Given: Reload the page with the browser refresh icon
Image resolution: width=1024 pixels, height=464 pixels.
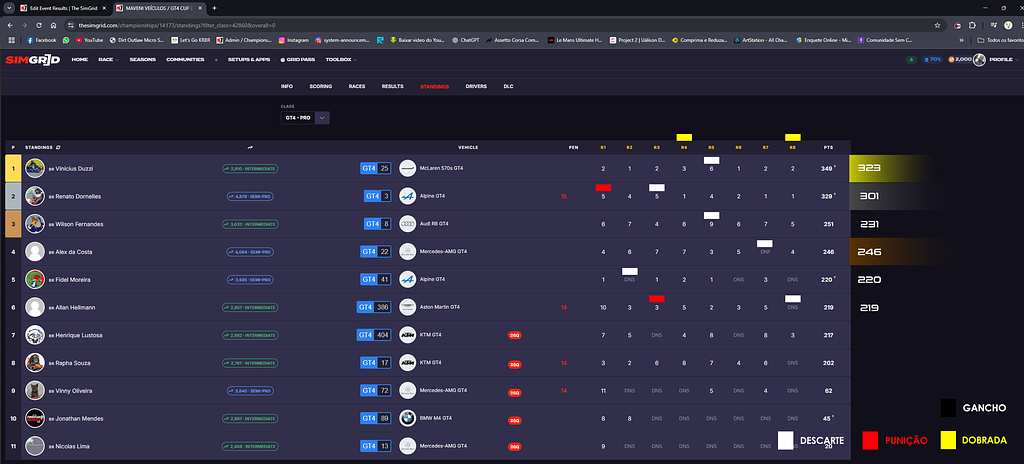Looking at the screenshot, I should [39, 25].
